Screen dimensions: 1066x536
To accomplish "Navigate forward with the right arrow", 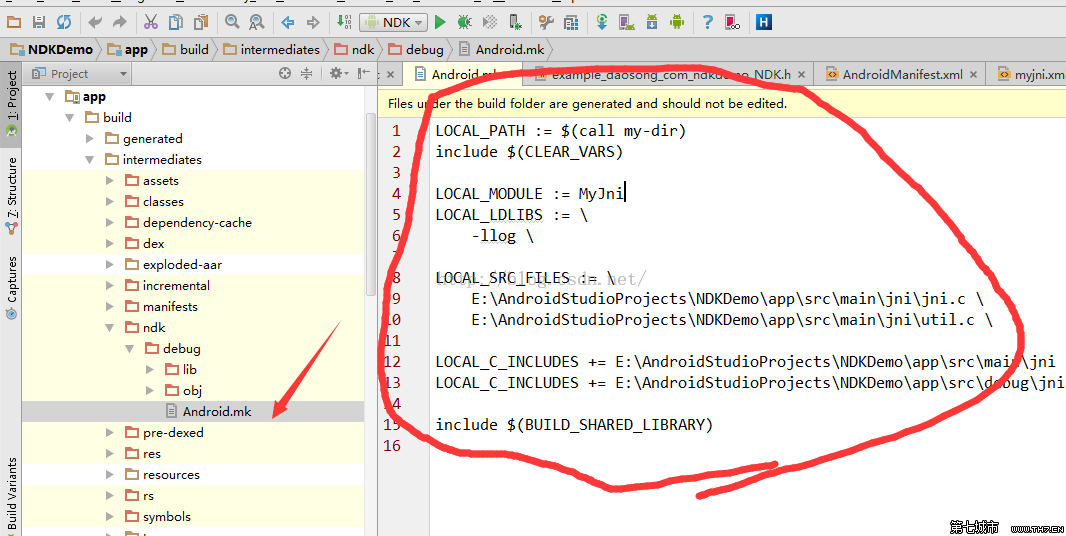I will [x=313, y=22].
